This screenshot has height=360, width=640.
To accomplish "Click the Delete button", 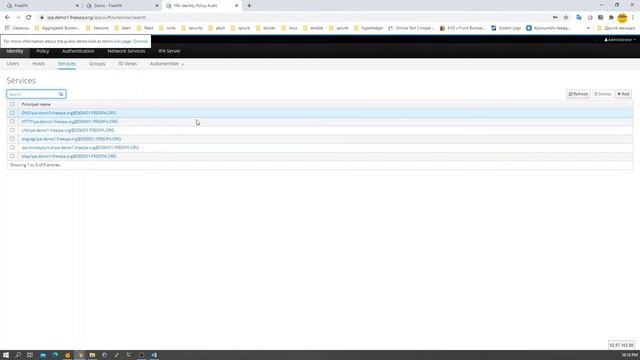I will tap(603, 94).
